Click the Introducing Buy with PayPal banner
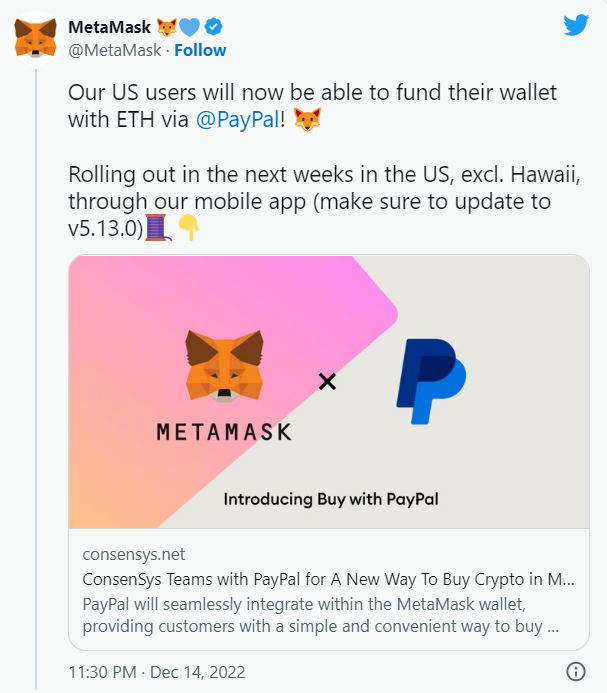 pos(330,498)
